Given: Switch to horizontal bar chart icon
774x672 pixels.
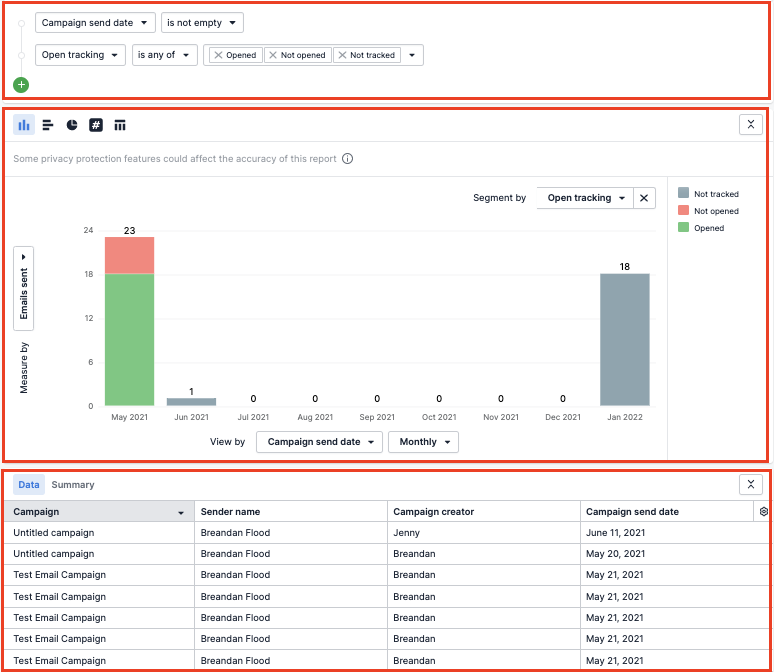Looking at the screenshot, I should tap(48, 125).
